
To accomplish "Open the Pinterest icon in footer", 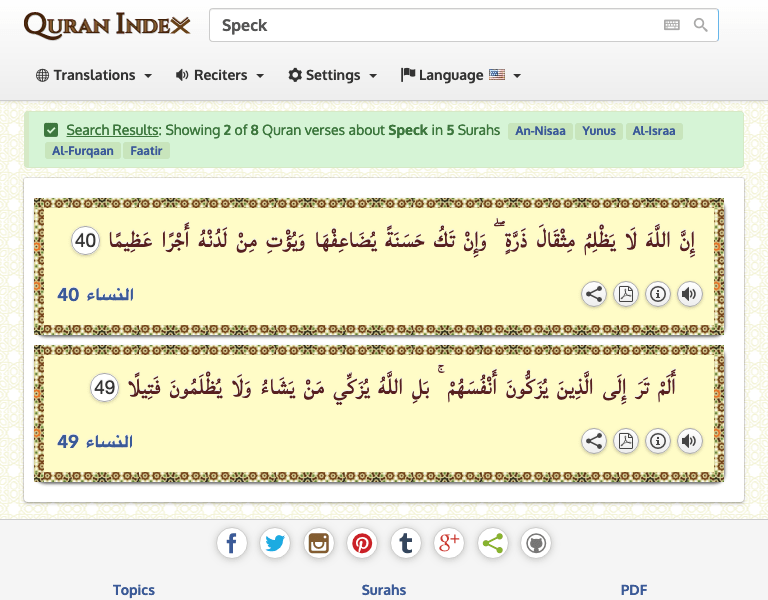I will (362, 543).
